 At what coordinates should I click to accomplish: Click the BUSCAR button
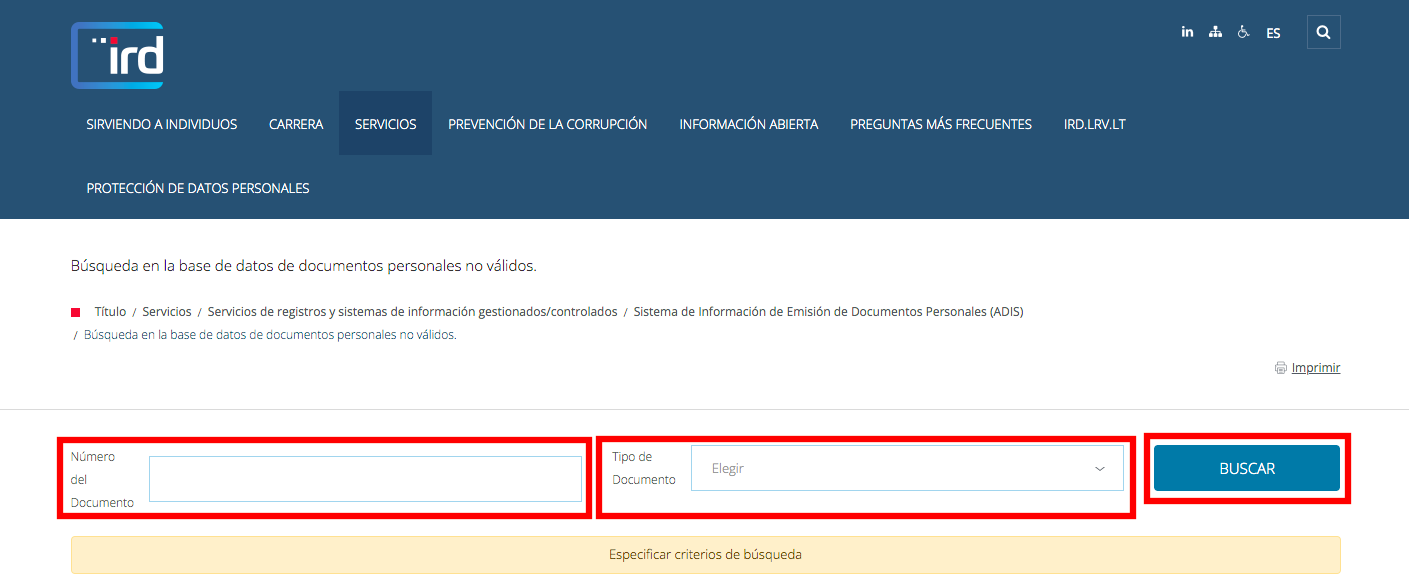coord(1247,468)
